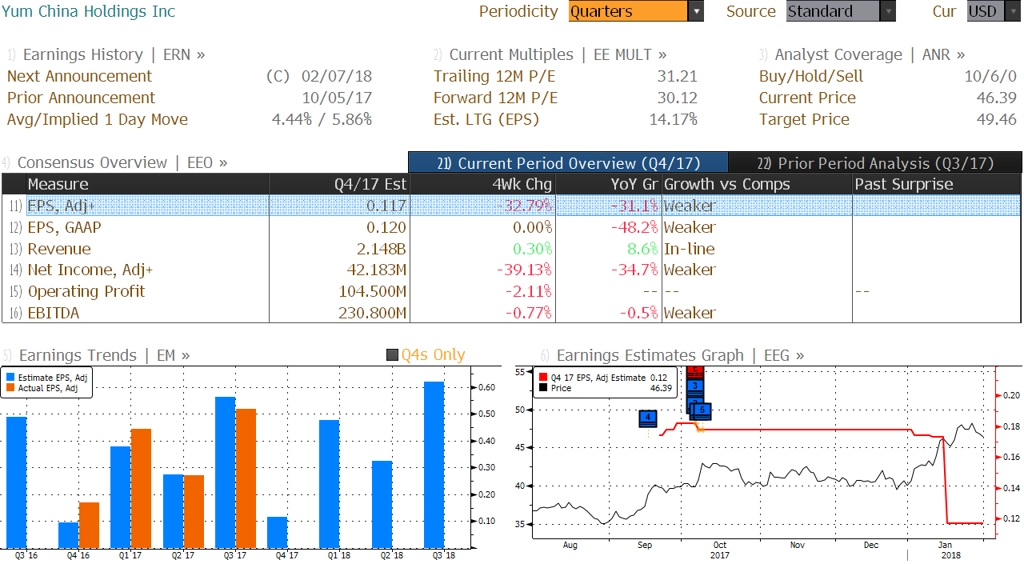Viewport: 1024px width, 564px height.
Task: Click the blue marker labeled 5 on graph
Action: [702, 410]
